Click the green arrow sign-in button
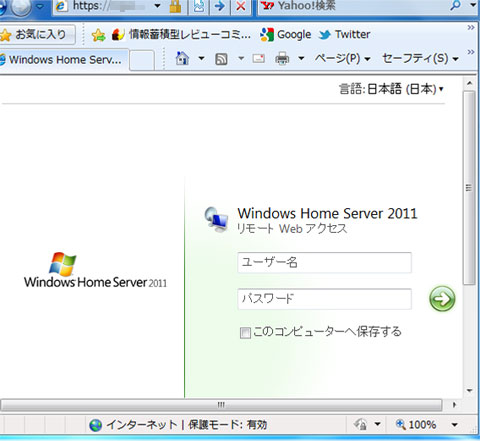480x441 pixels. click(442, 299)
